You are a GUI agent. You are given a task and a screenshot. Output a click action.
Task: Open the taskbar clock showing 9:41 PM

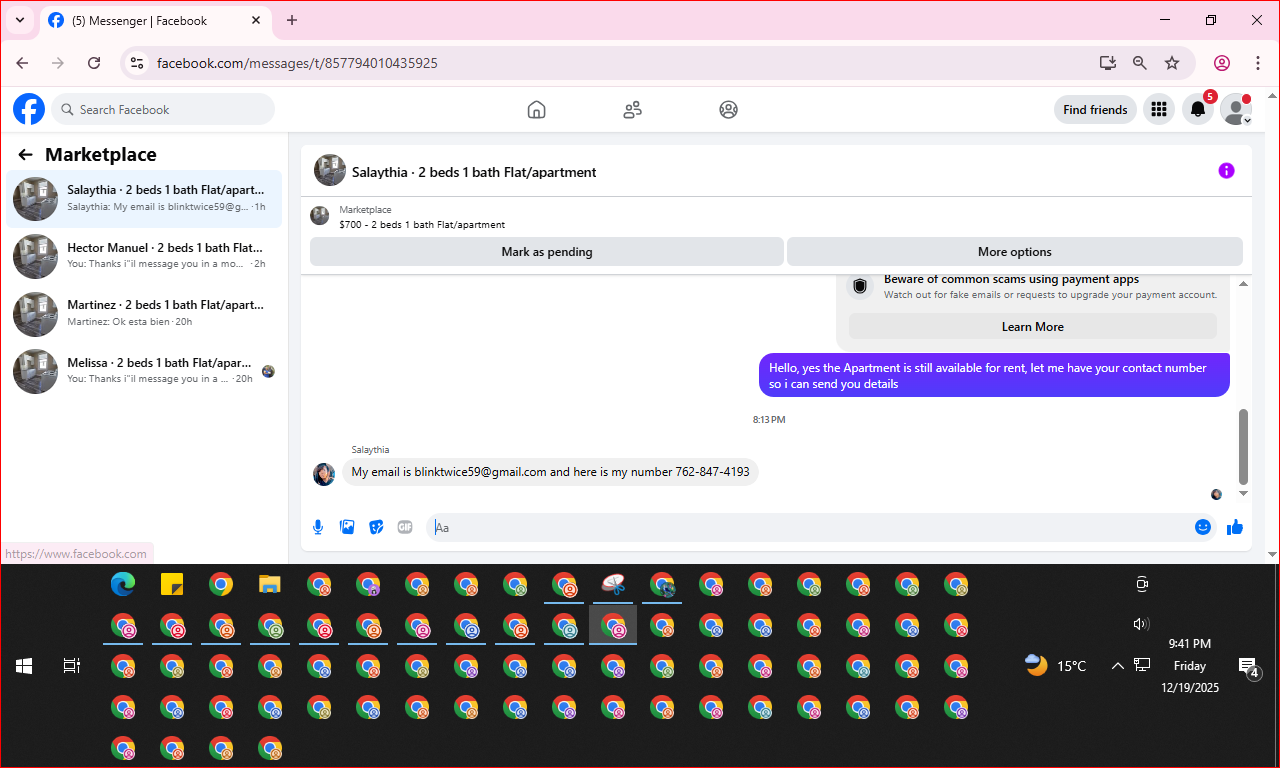(1190, 666)
